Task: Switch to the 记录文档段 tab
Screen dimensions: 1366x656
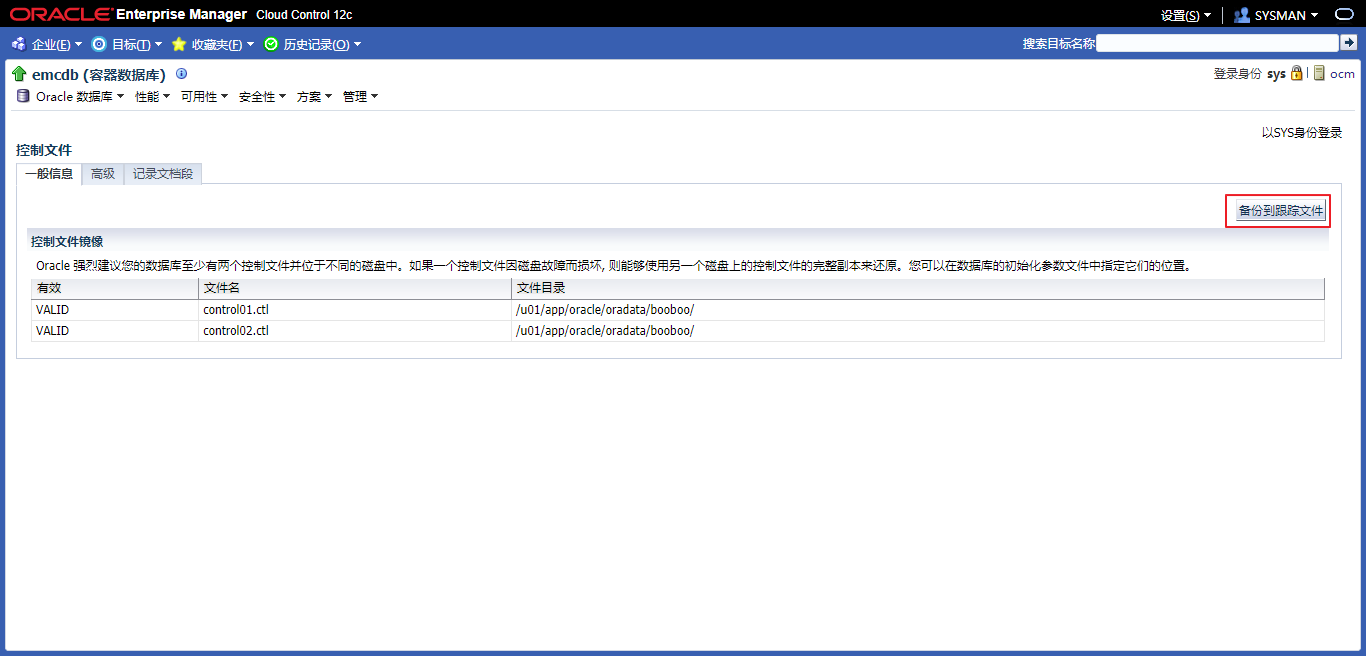Action: coord(163,174)
